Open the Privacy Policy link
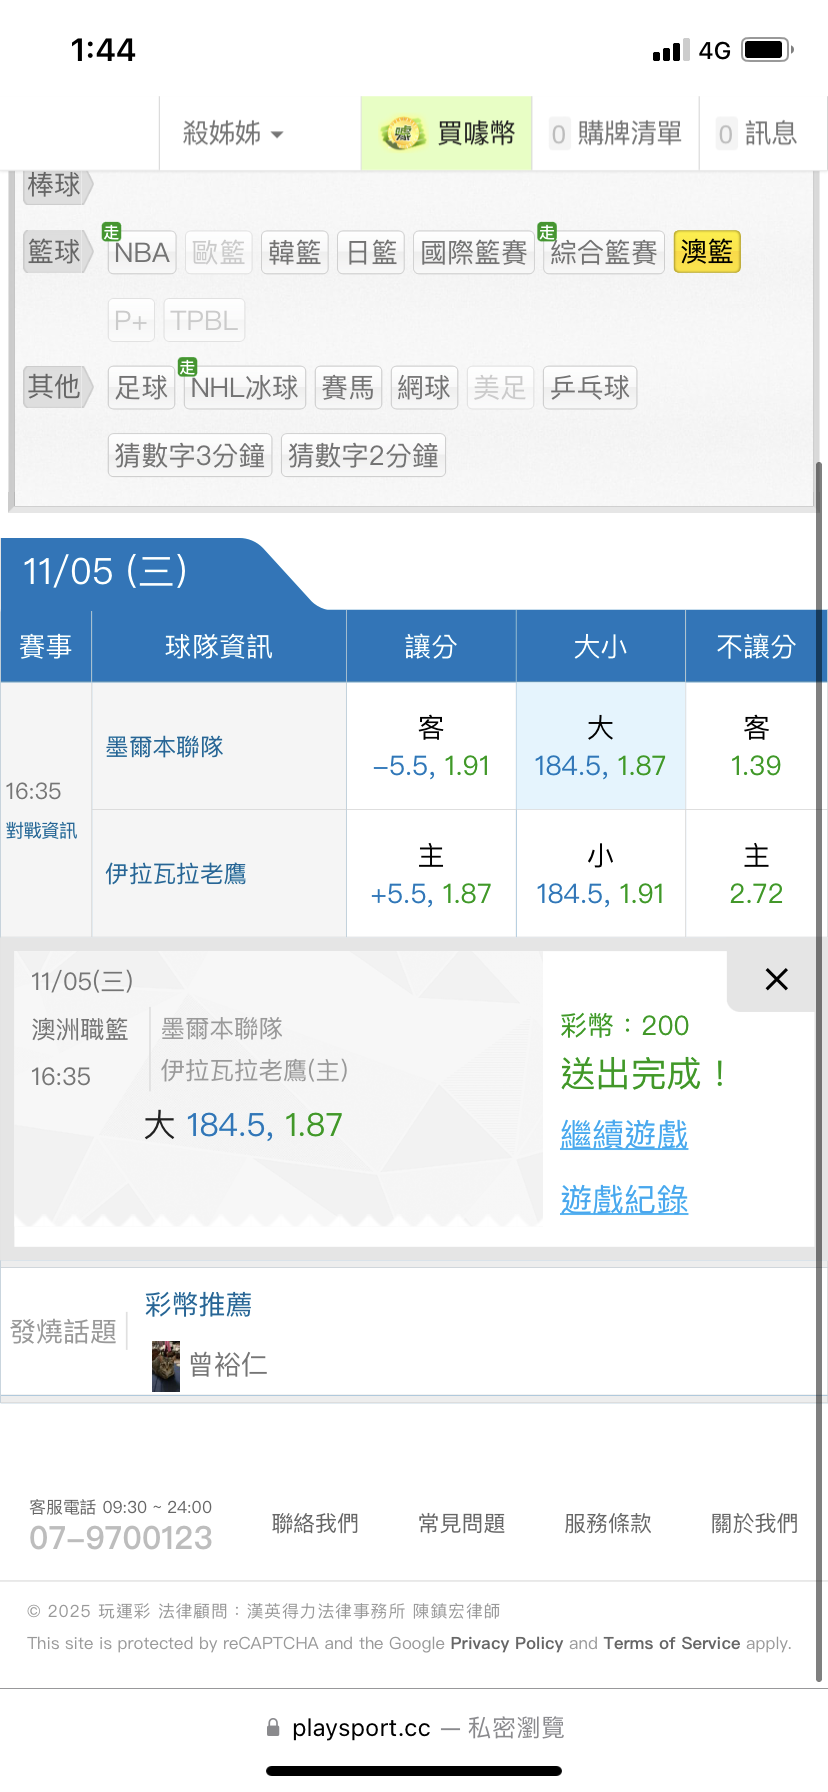Viewport: 828px width, 1792px height. coord(506,1643)
